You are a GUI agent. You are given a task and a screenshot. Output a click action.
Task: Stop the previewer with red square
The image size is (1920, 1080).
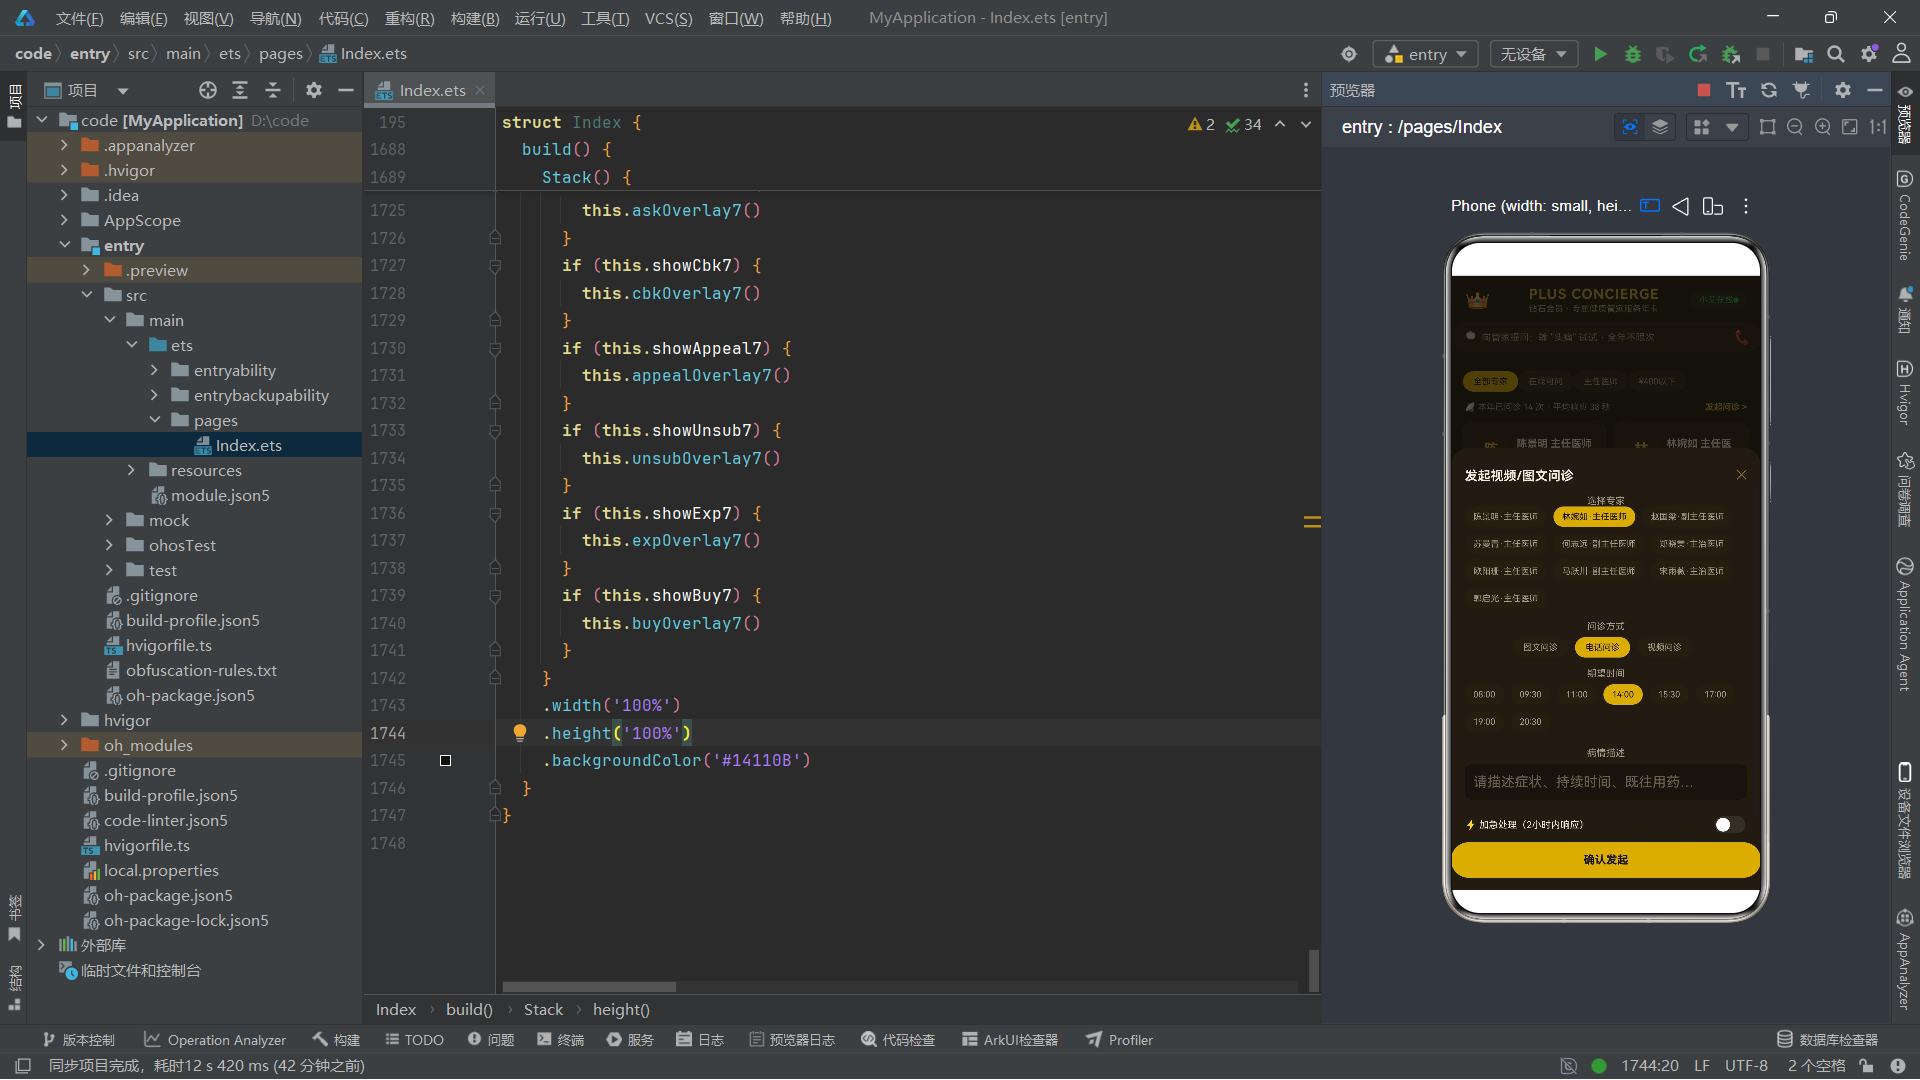click(1704, 90)
